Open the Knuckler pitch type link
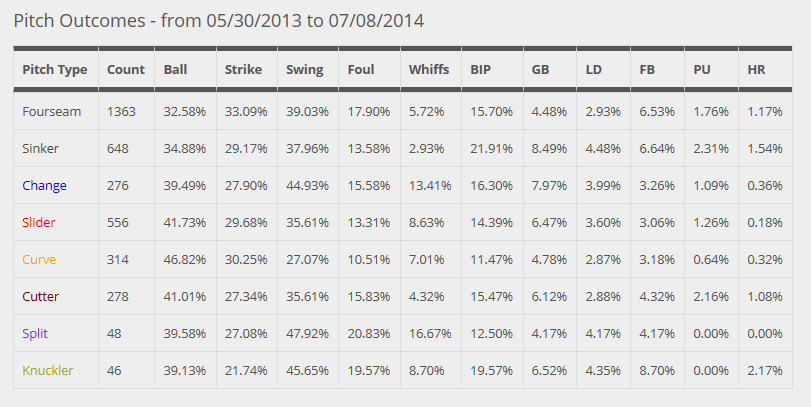 click(48, 371)
